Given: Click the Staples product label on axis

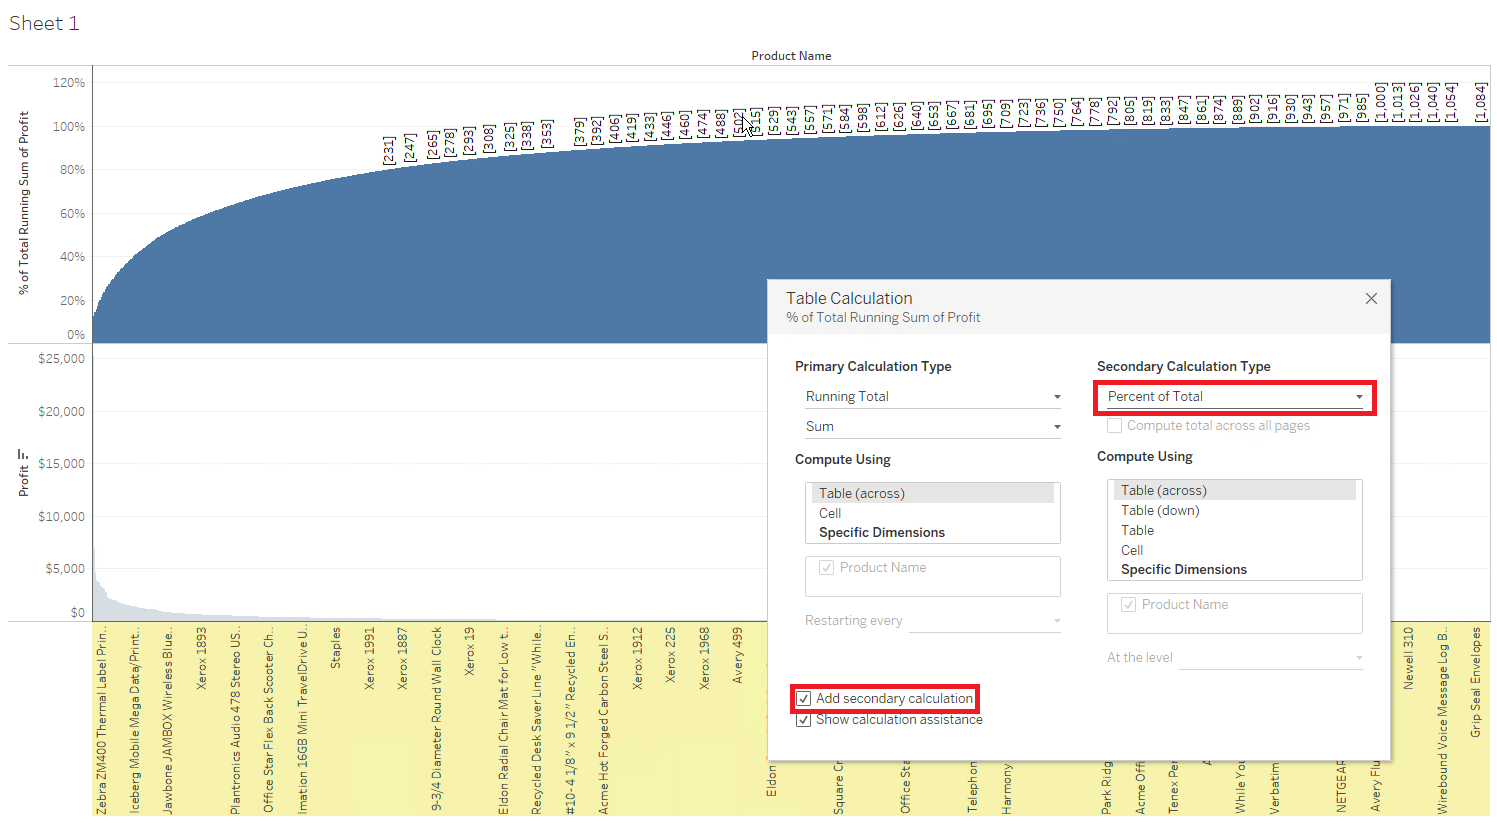Looking at the screenshot, I should point(336,648).
